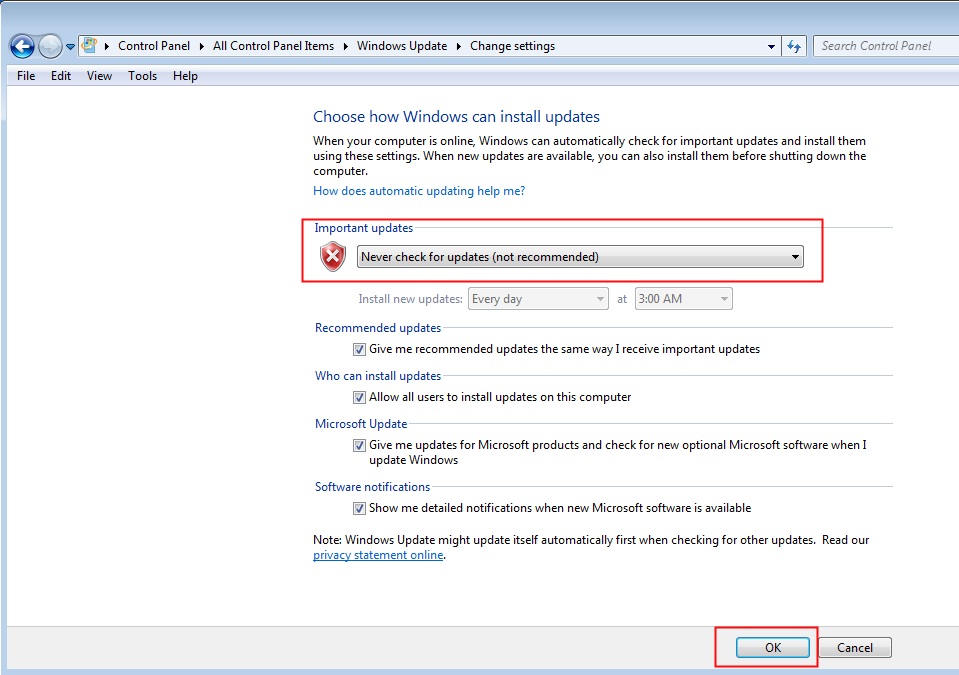Click the 'Software notifications' section label
This screenshot has height=675, width=959.
(x=372, y=487)
